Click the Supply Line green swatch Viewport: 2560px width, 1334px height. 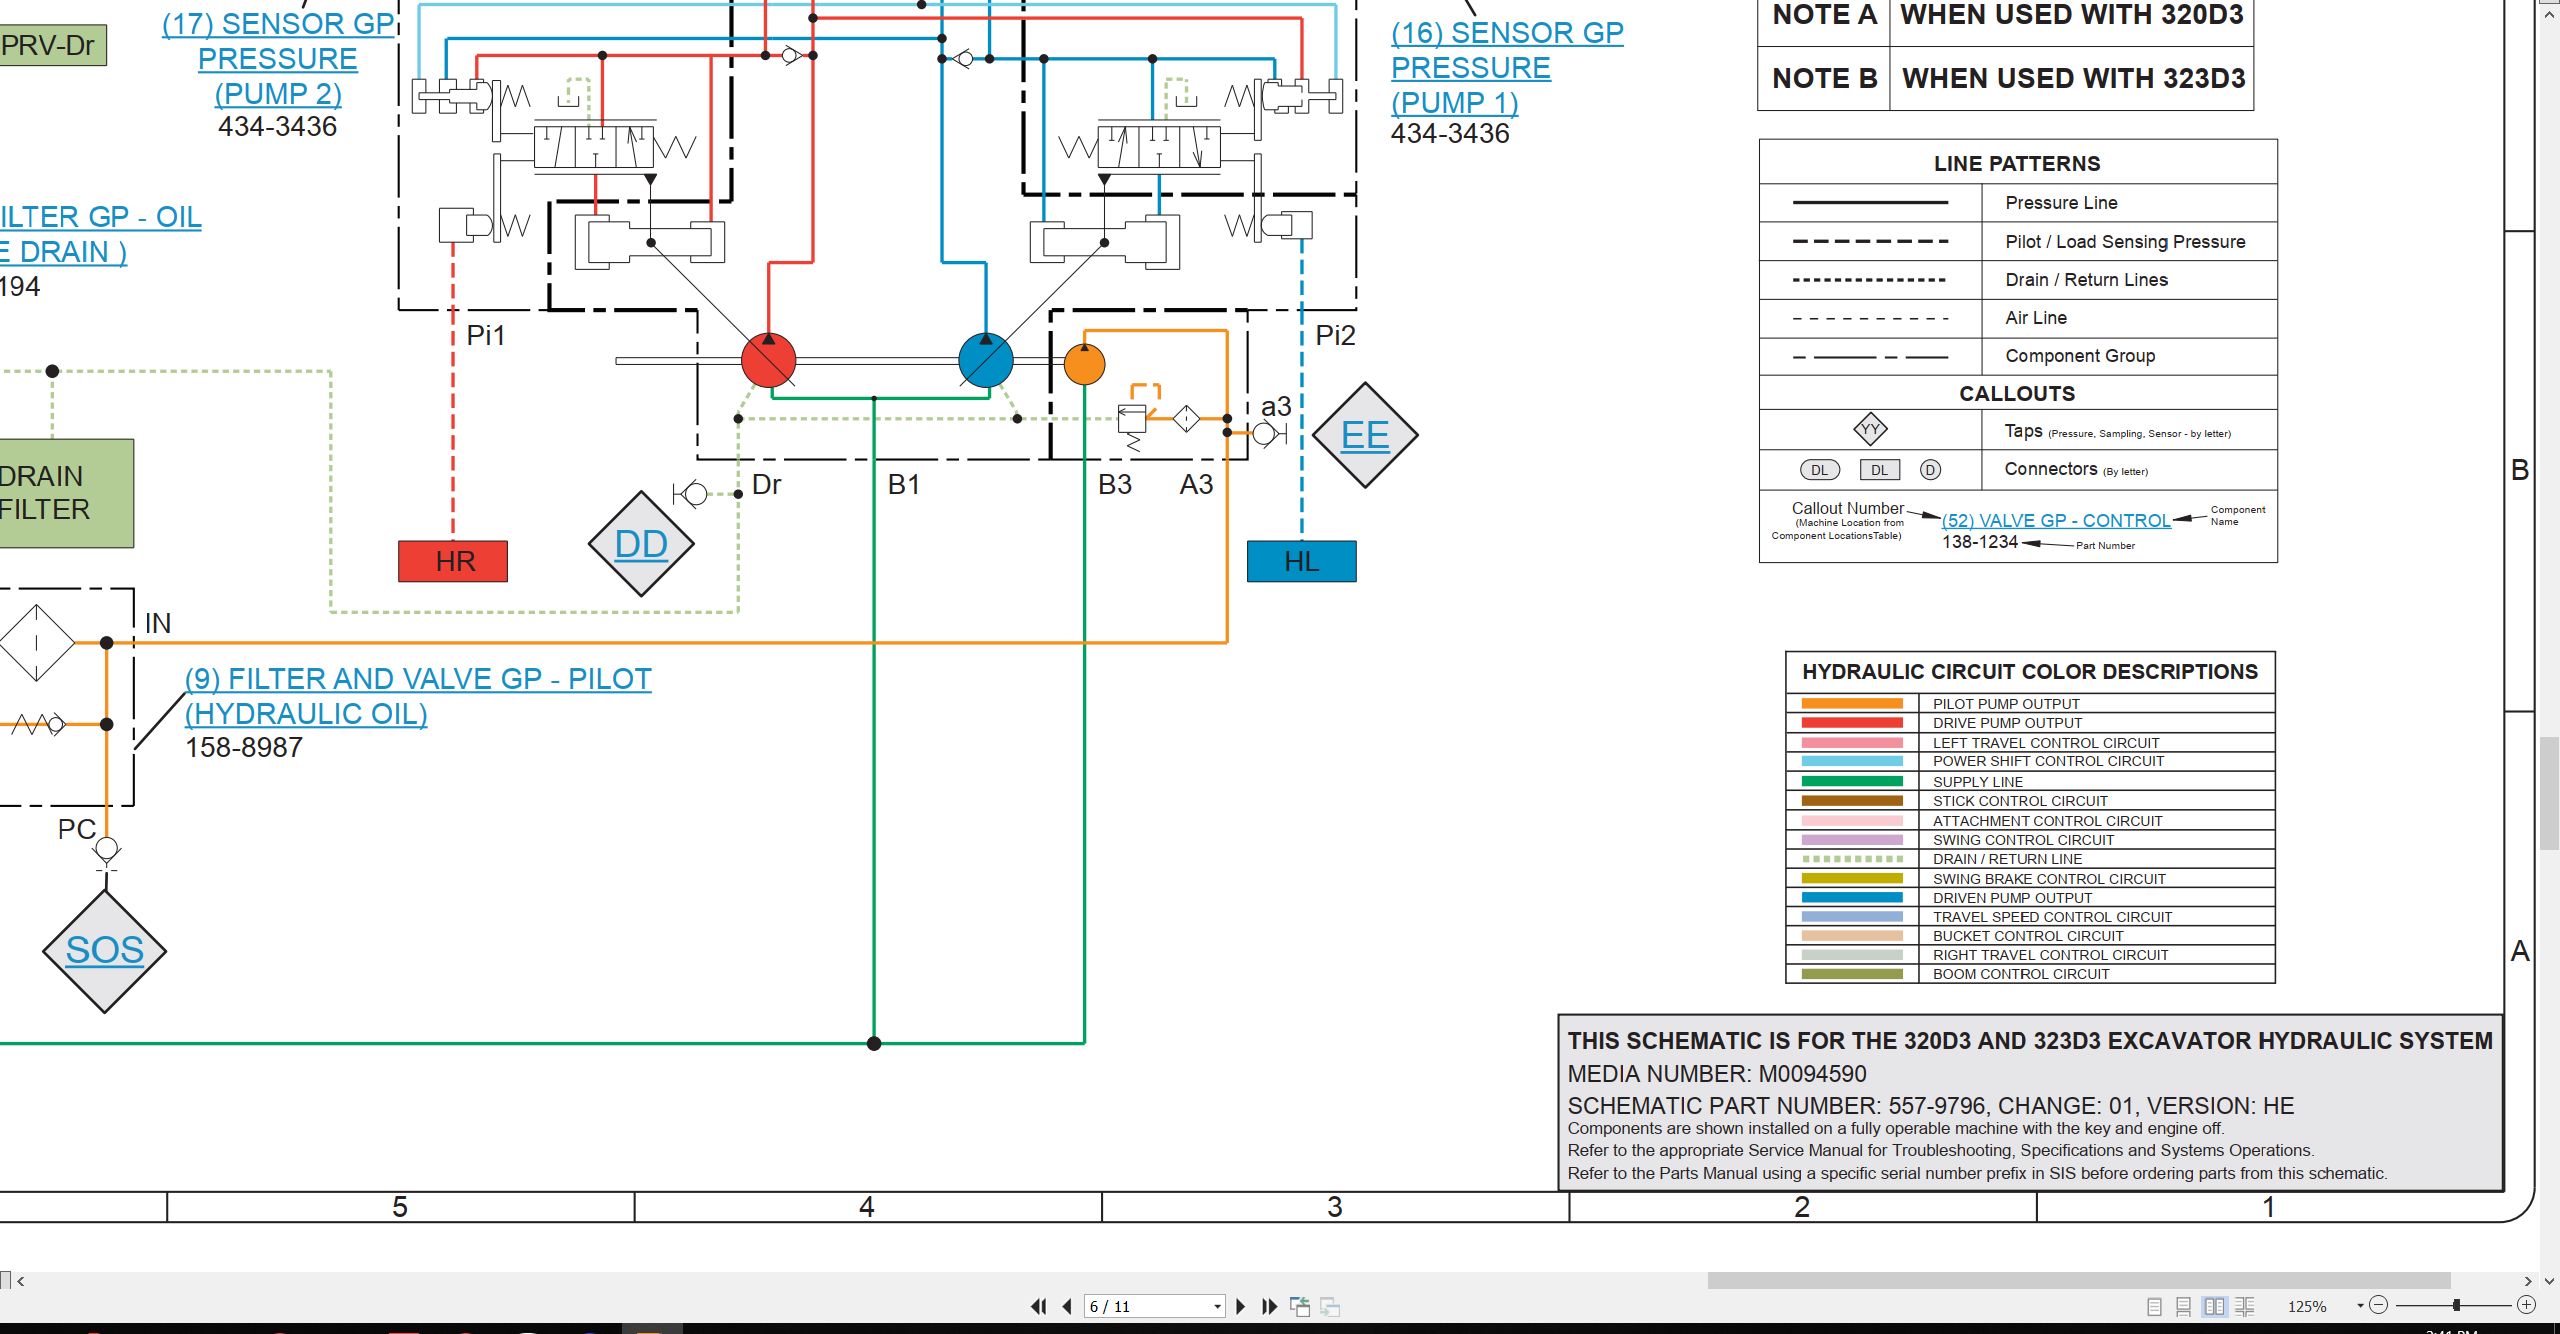(1852, 781)
